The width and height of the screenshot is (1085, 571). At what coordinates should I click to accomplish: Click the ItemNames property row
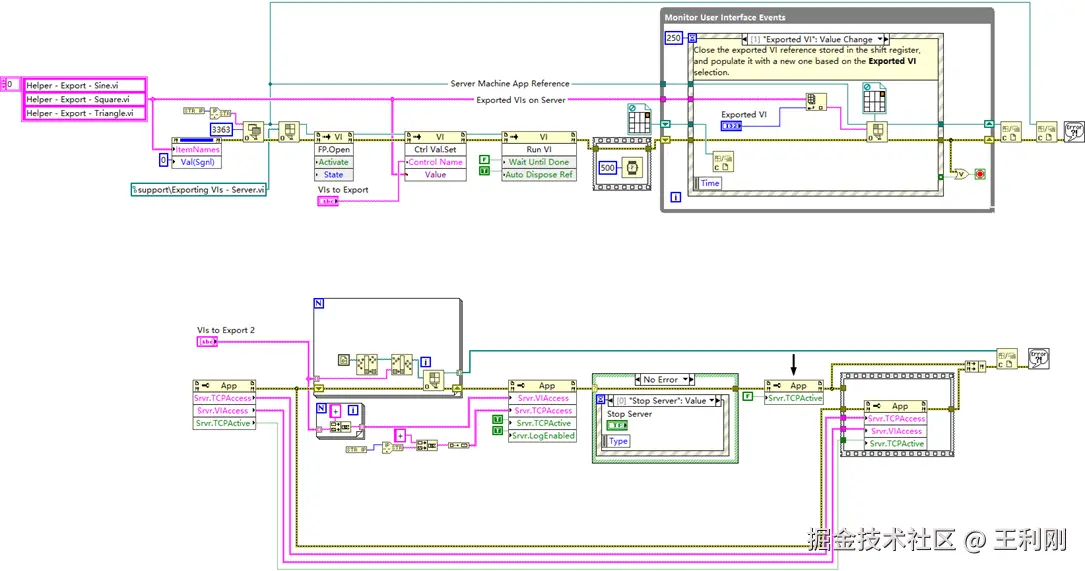[197, 149]
